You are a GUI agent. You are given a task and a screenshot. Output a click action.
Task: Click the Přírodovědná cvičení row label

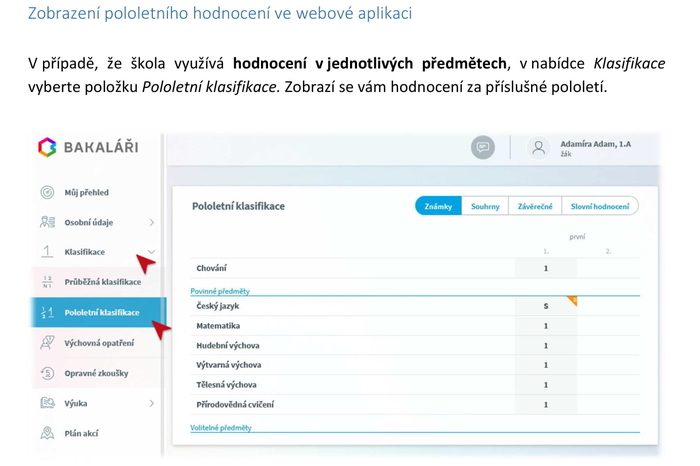(235, 404)
